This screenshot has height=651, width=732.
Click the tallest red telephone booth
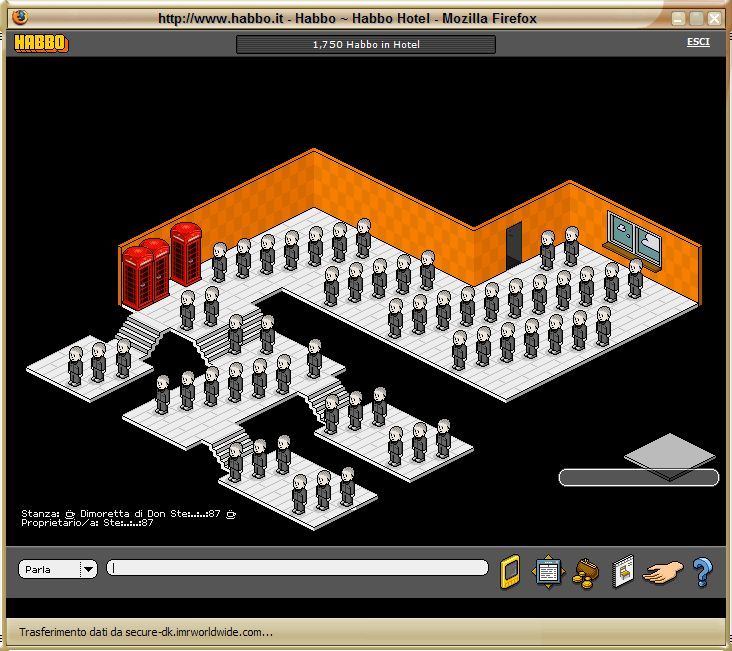186,254
